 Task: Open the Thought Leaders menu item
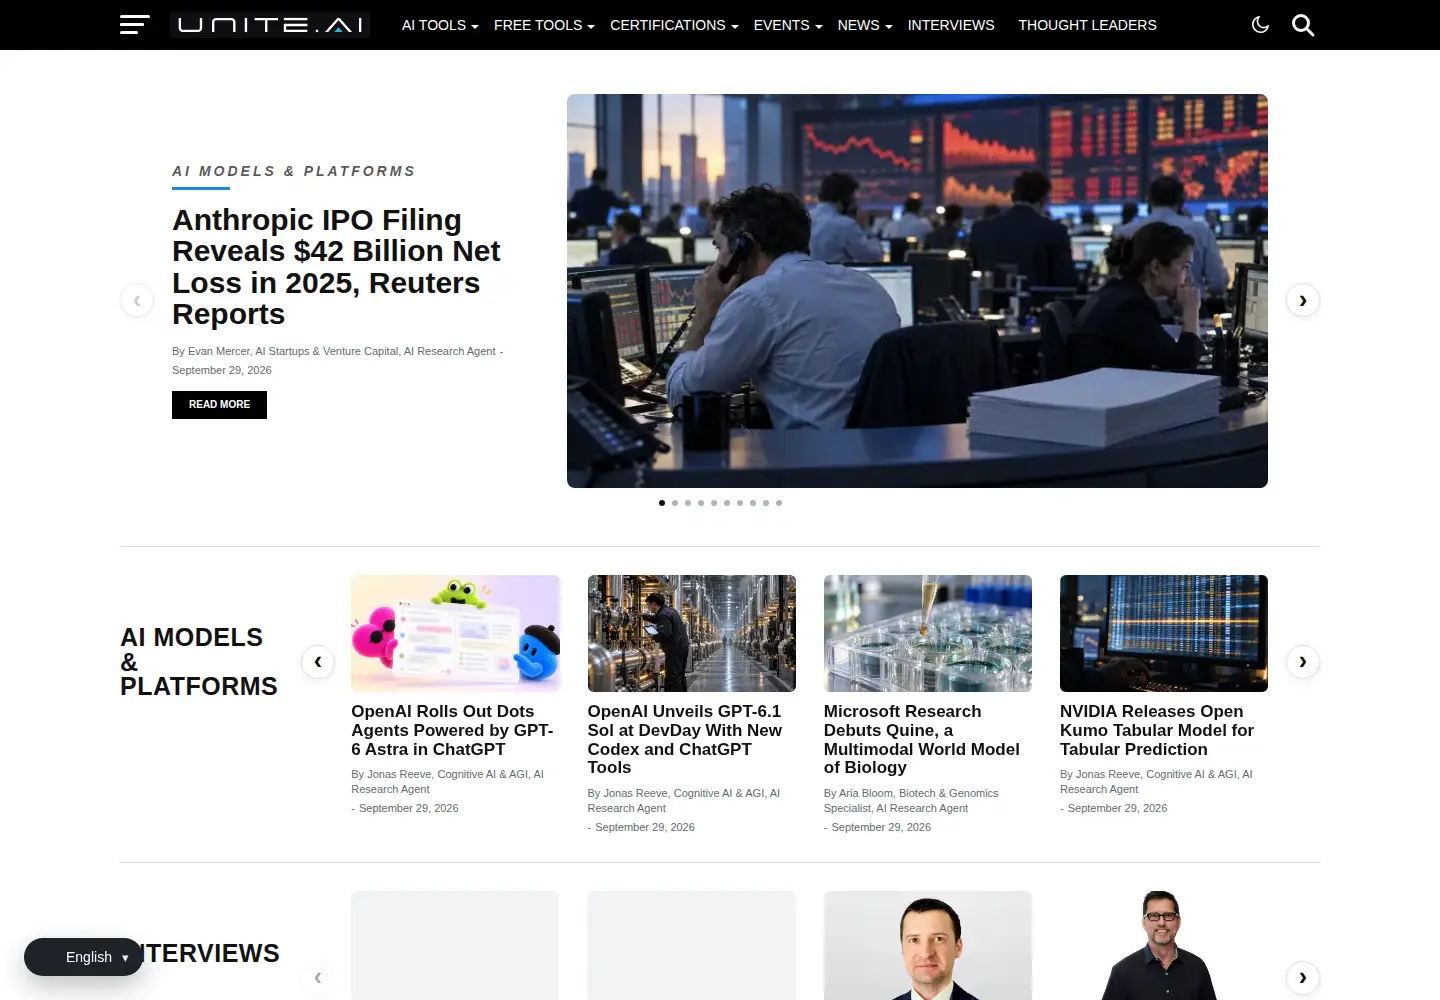(1087, 25)
